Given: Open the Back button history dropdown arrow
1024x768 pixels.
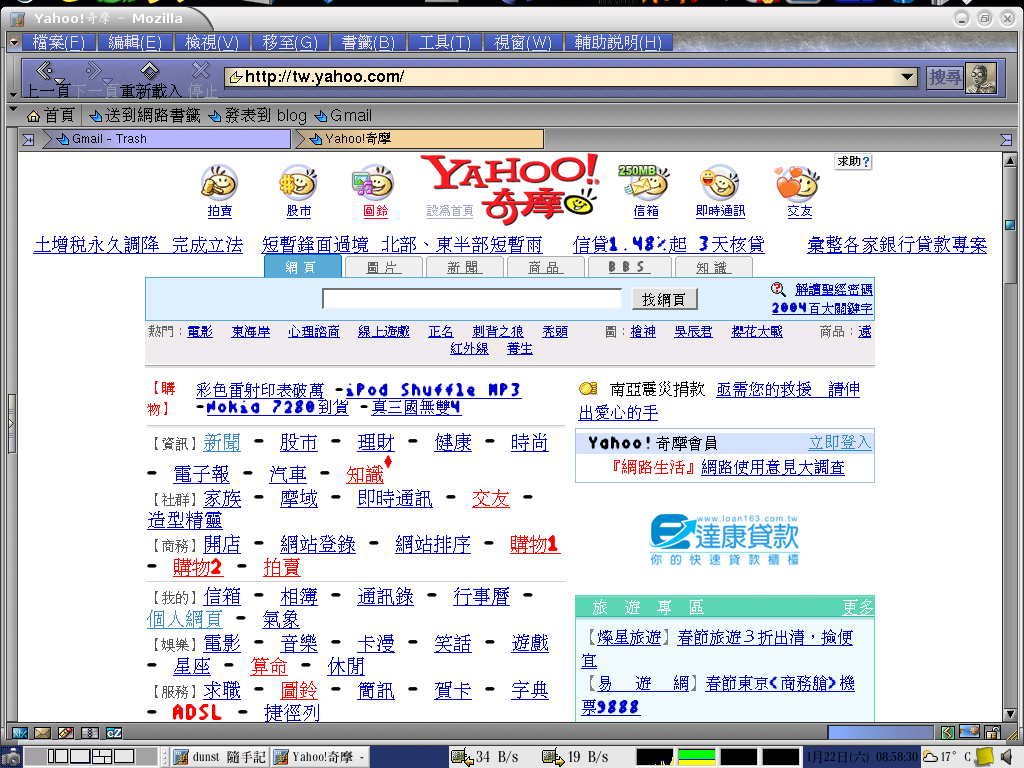Looking at the screenshot, I should point(60,81).
